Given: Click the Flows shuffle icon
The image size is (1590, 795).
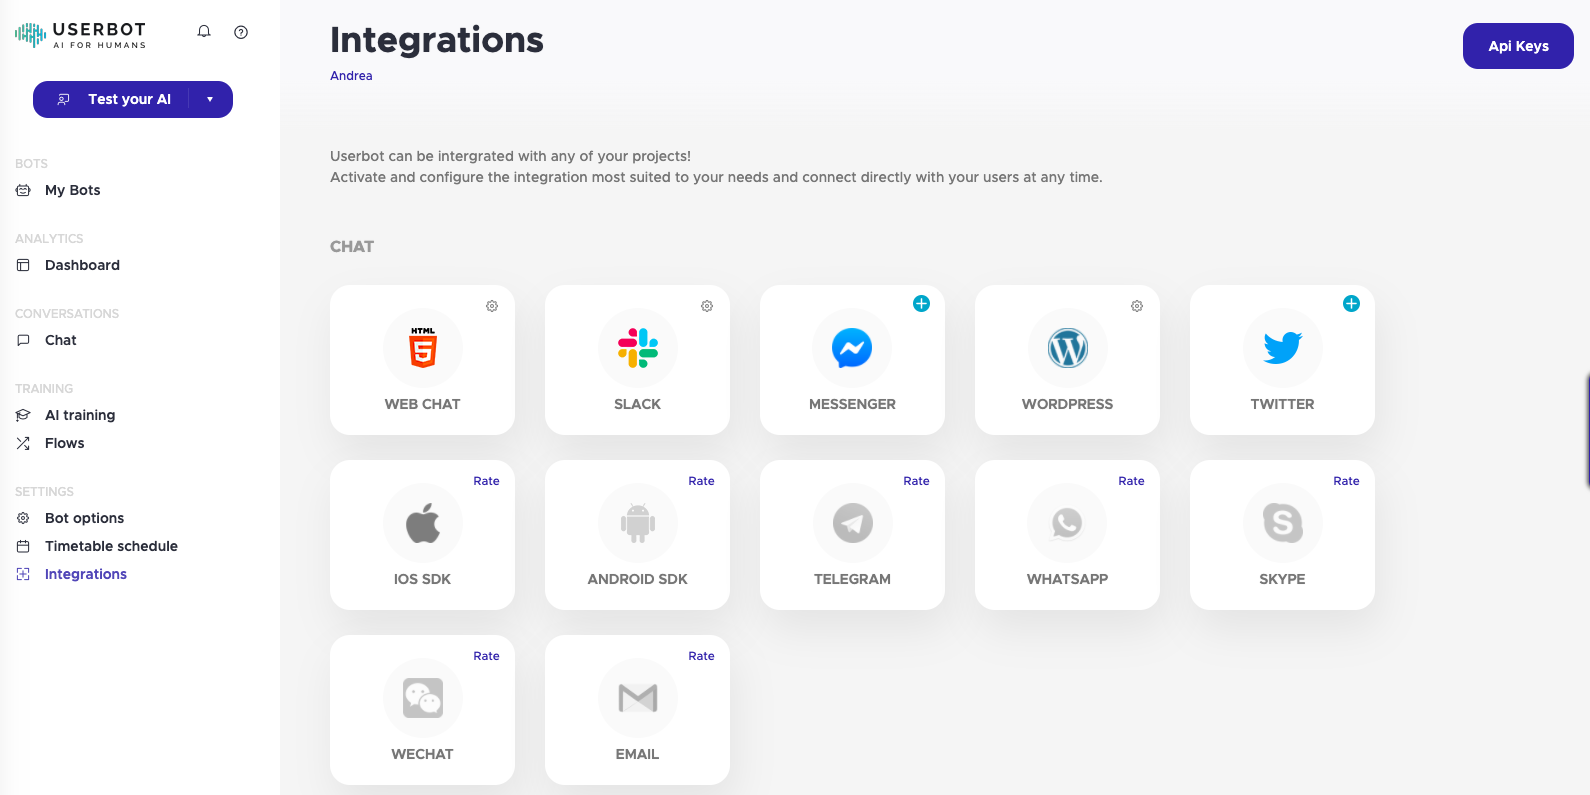Looking at the screenshot, I should [23, 443].
